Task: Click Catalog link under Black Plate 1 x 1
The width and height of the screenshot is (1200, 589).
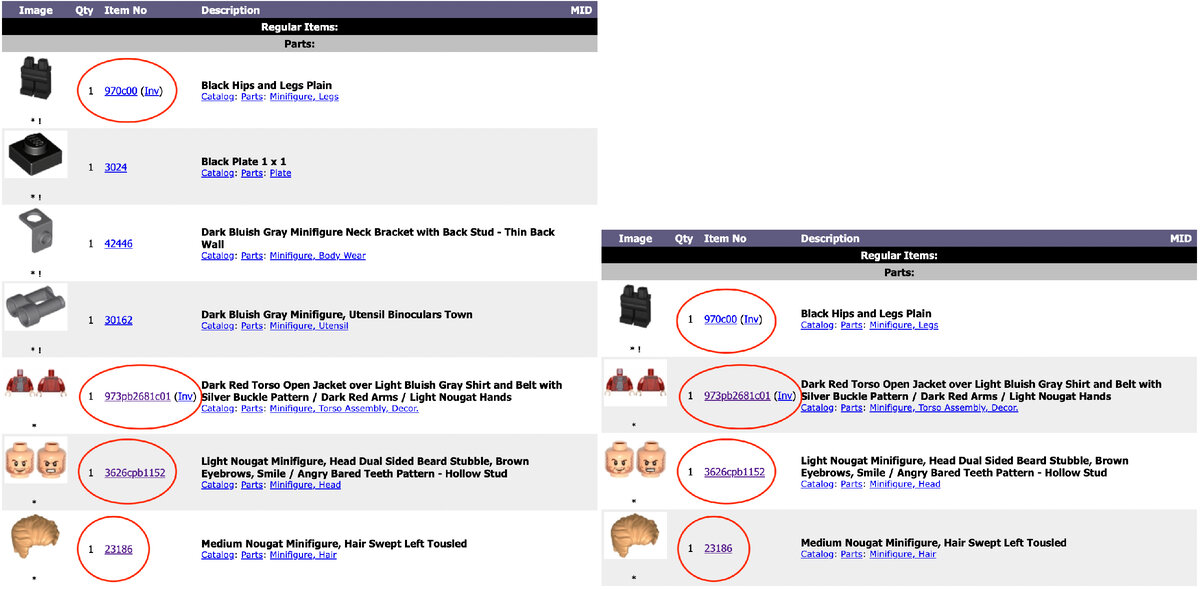Action: (217, 173)
